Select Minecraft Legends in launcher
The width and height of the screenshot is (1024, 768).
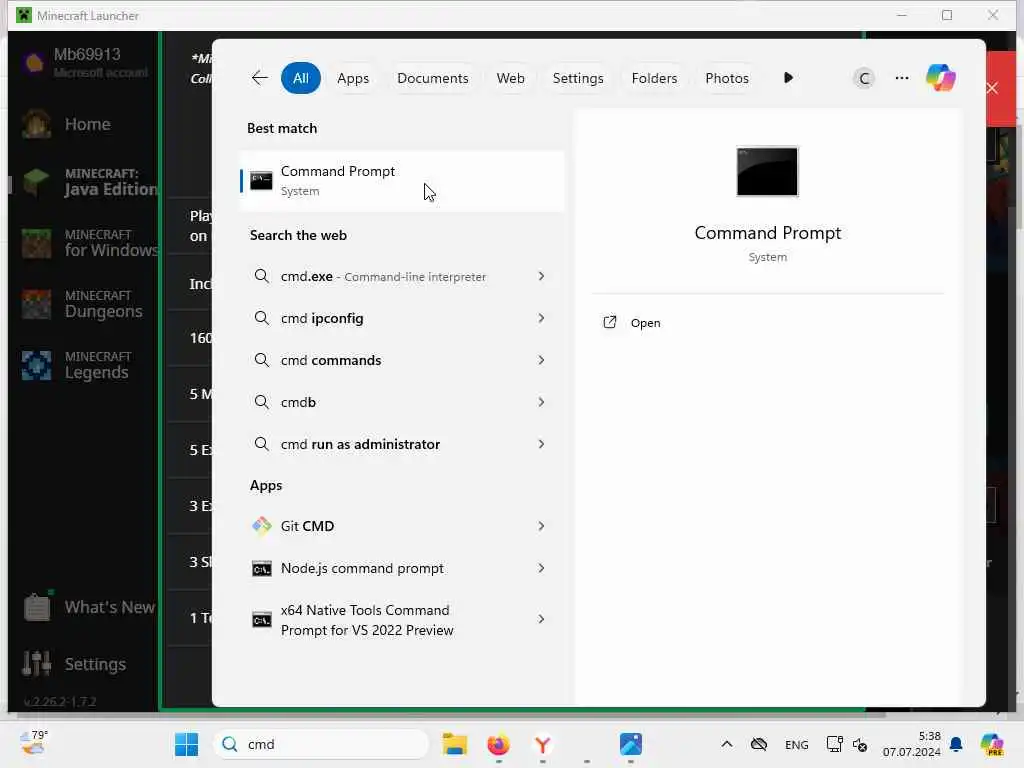[78, 365]
